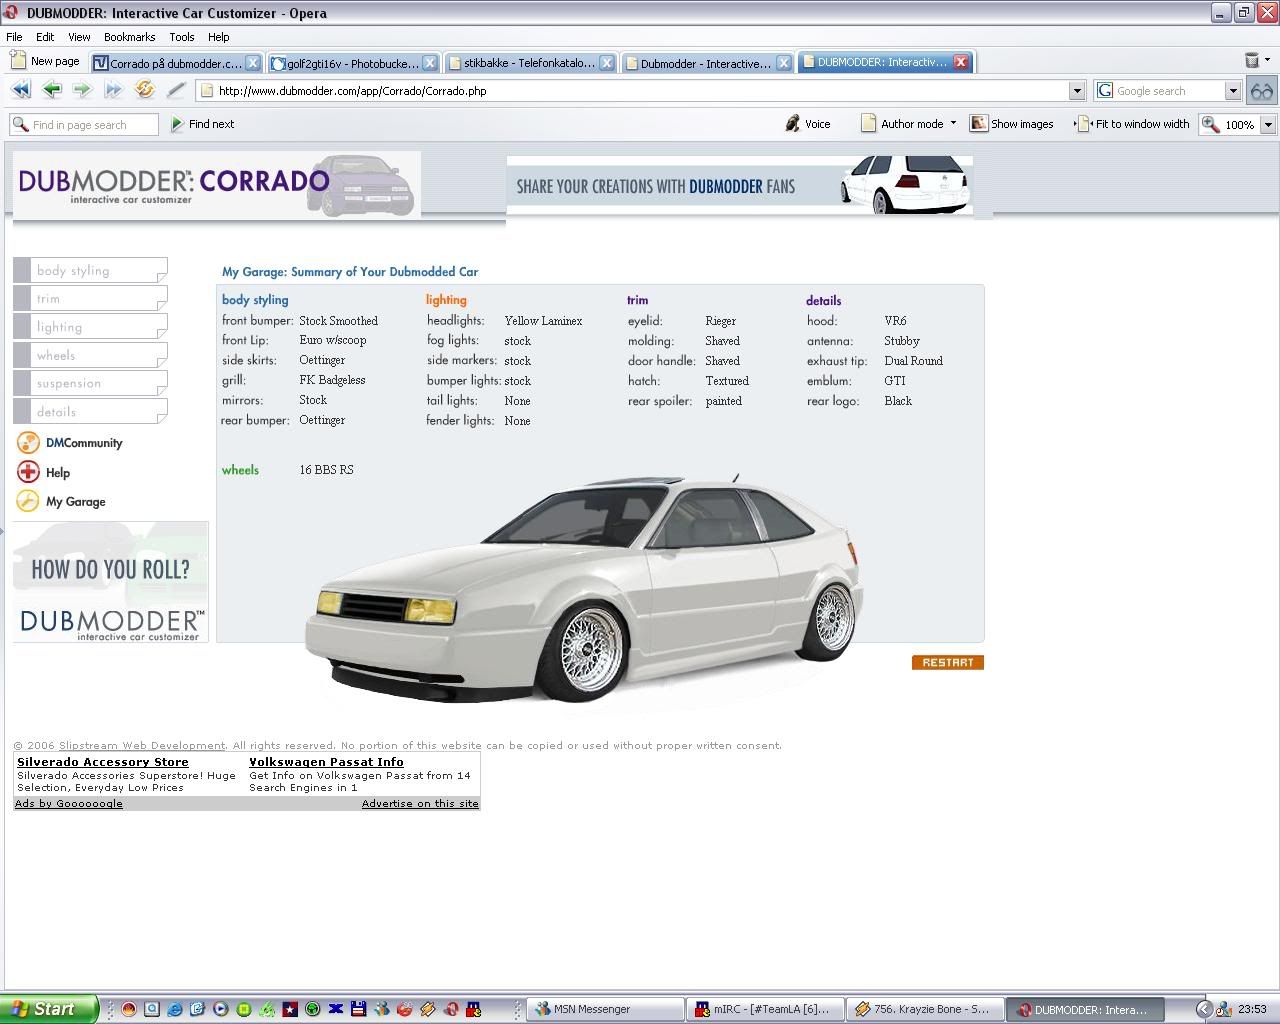
Task: Open the Help menu in menu bar
Action: click(x=218, y=37)
